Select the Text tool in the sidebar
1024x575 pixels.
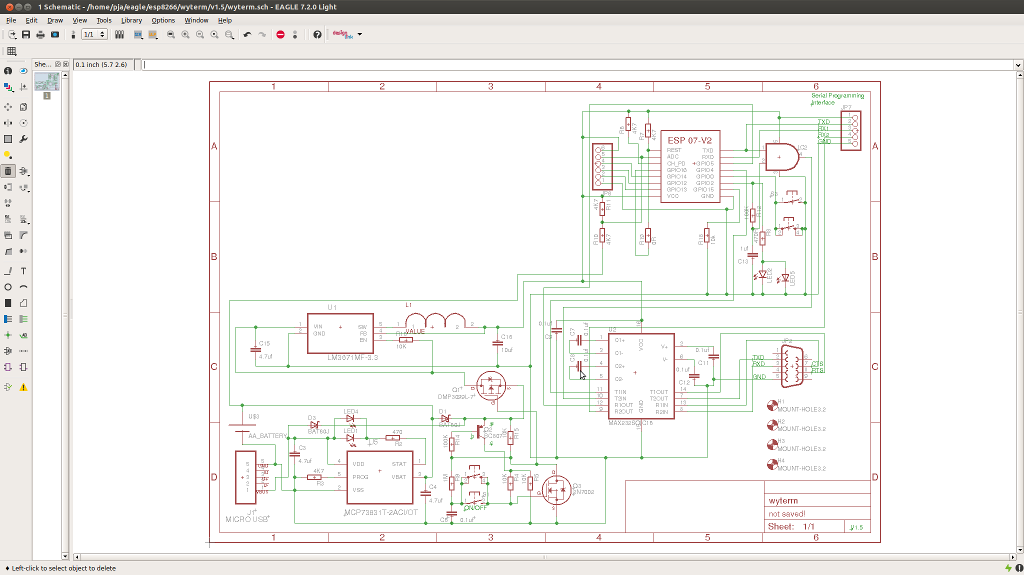pos(23,271)
